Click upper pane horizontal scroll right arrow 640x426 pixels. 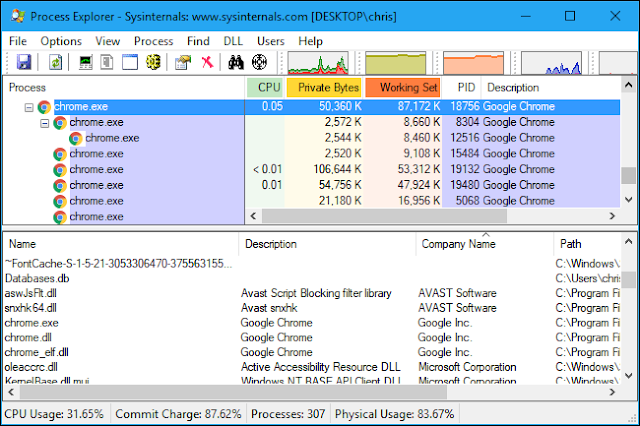coord(612,216)
